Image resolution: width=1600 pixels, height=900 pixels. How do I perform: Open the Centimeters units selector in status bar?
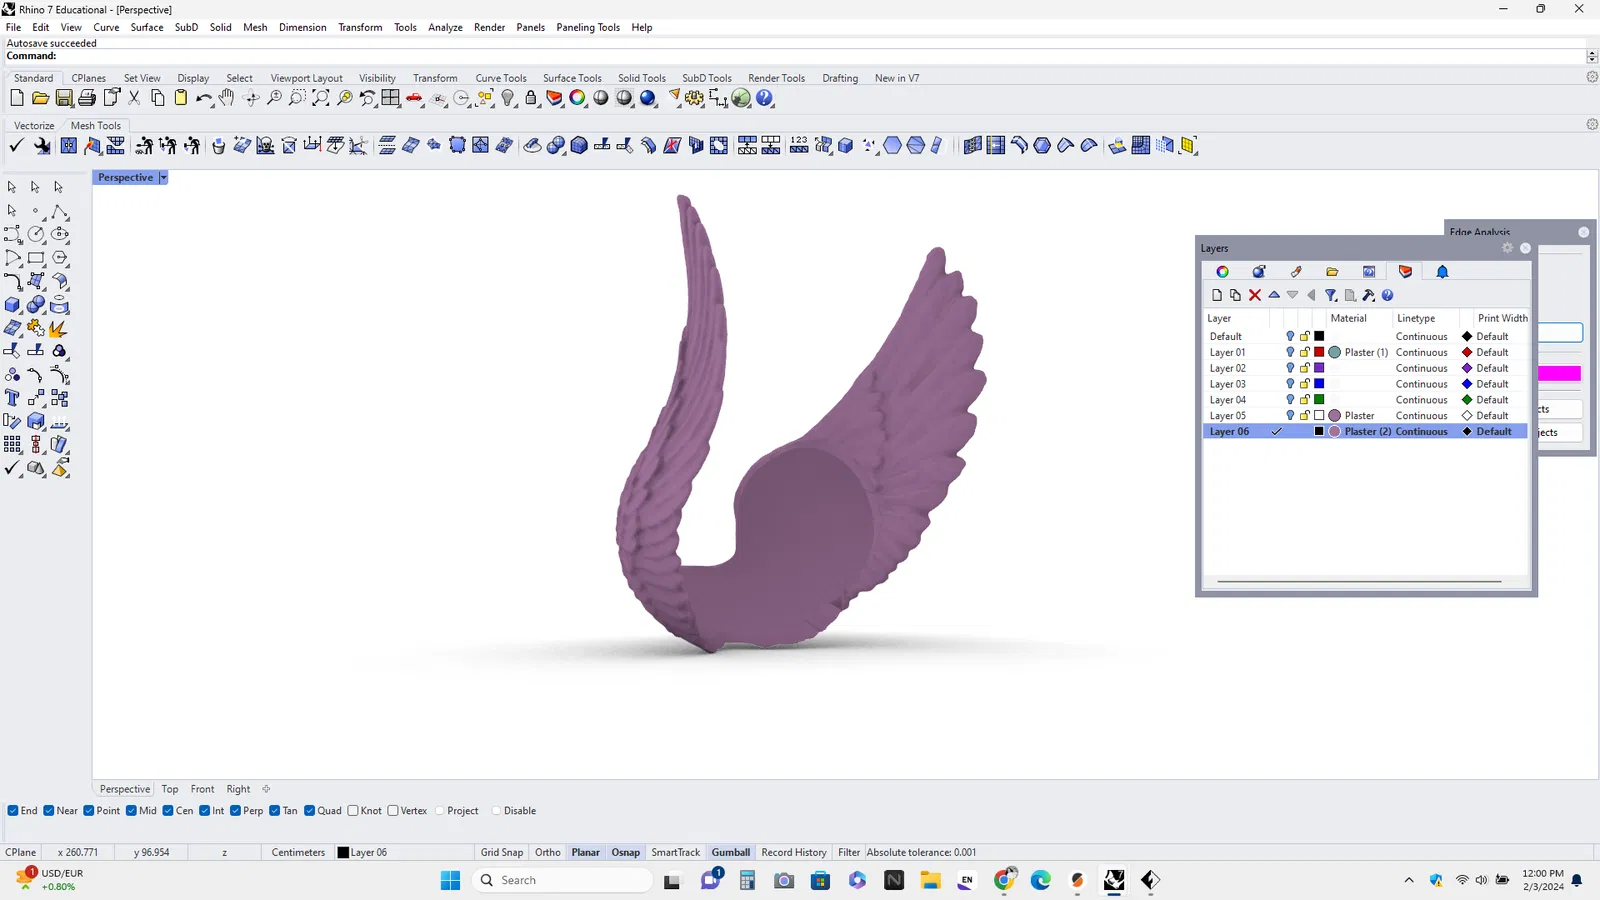coord(298,853)
